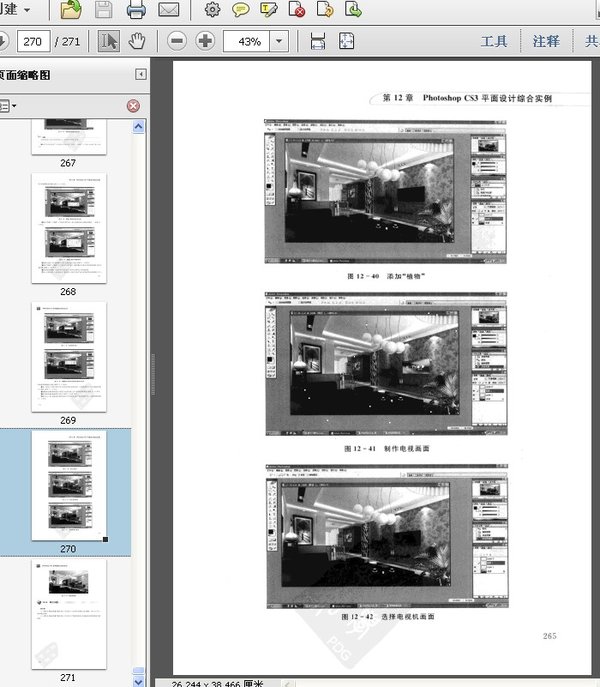
Task: Collapse the page thumbnails panel
Action: pyautogui.click(x=141, y=74)
